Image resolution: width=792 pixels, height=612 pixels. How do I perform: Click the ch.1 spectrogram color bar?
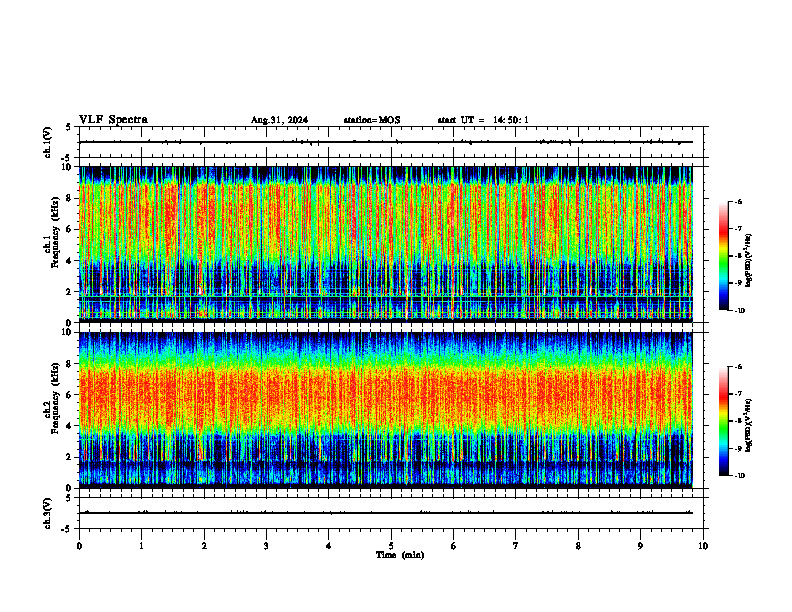tap(723, 256)
